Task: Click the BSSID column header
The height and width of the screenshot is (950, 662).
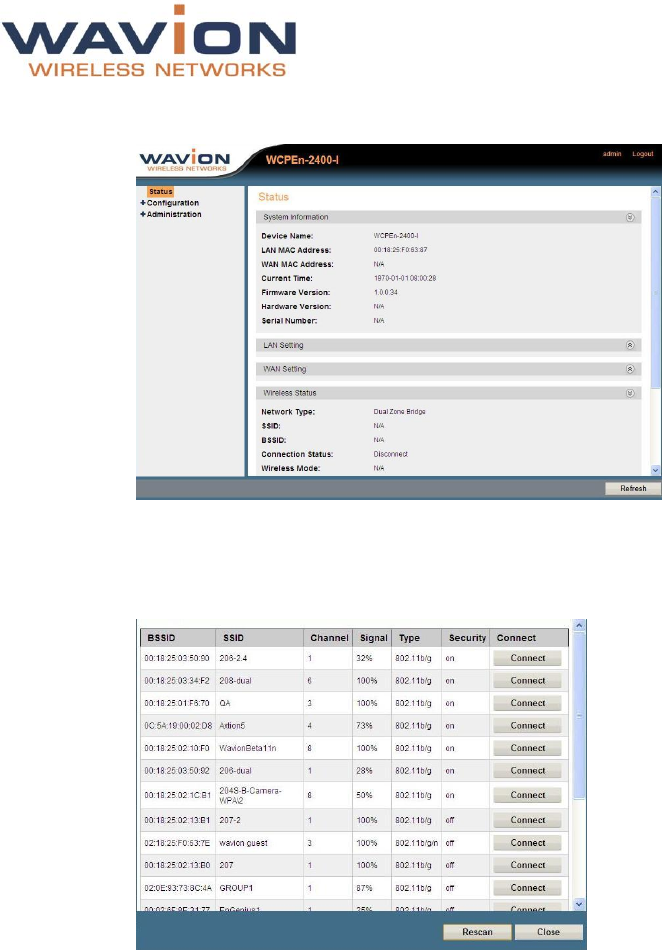Action: point(178,638)
